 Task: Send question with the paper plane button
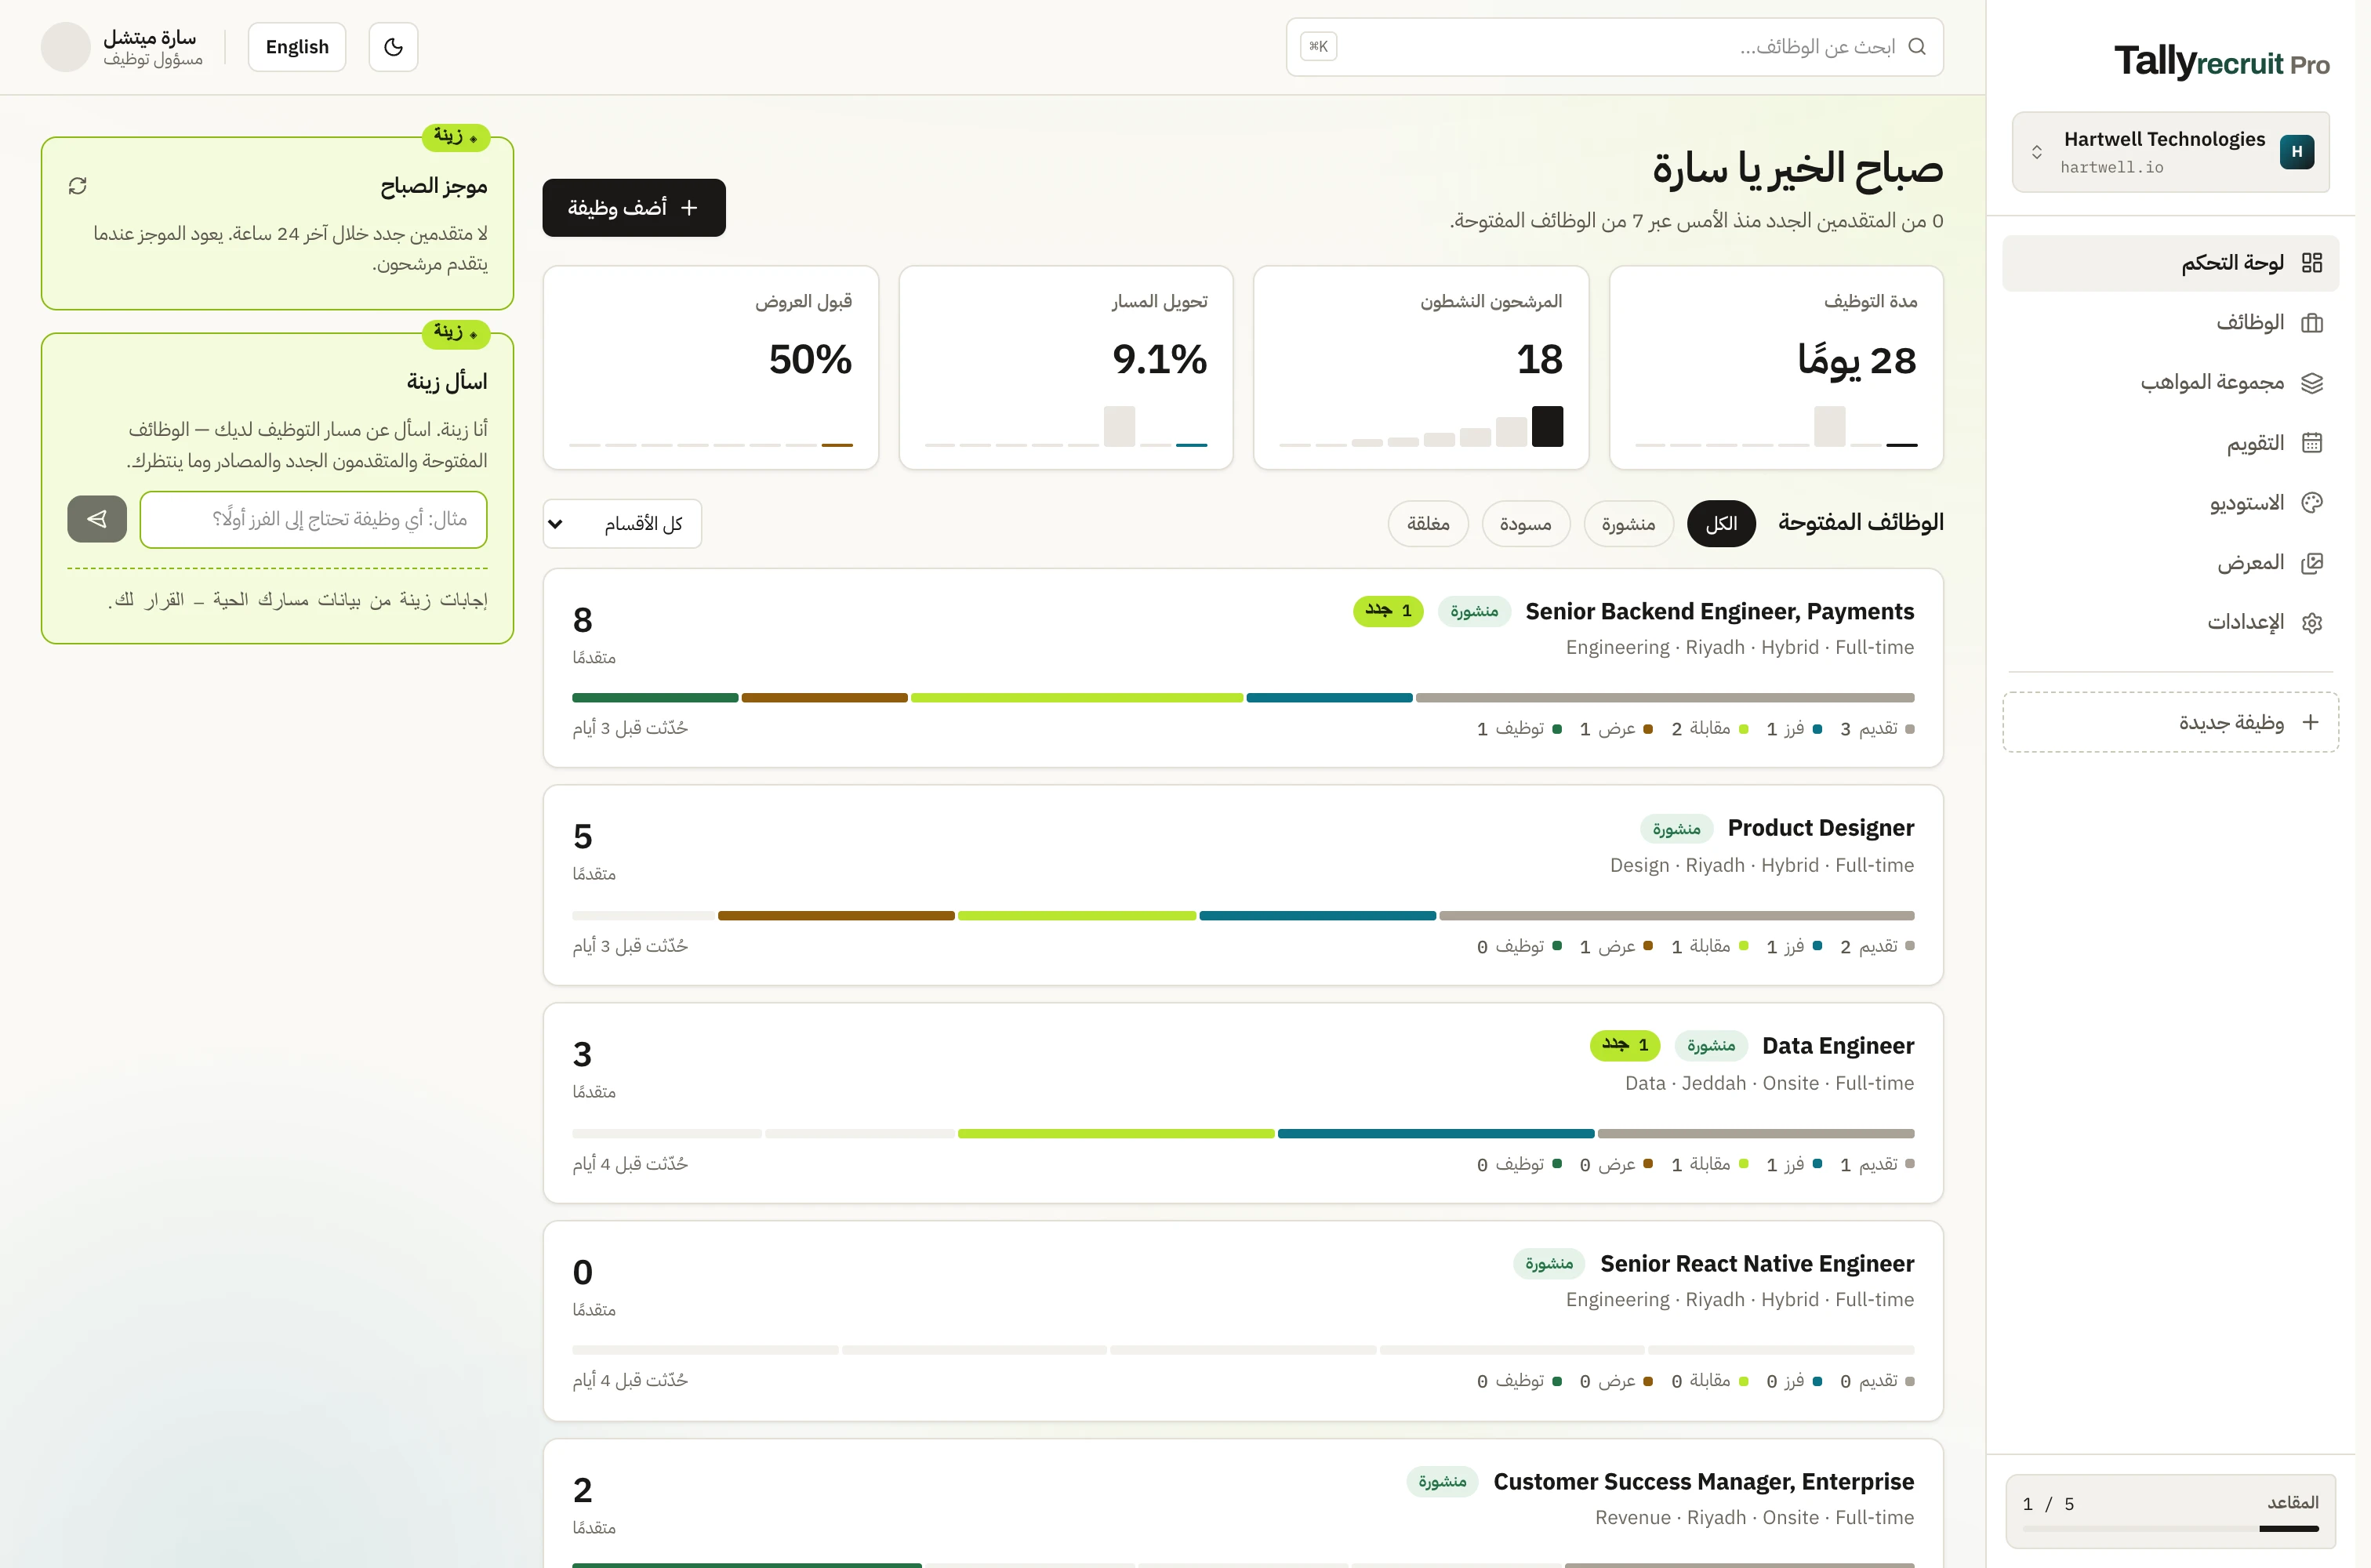click(x=97, y=519)
